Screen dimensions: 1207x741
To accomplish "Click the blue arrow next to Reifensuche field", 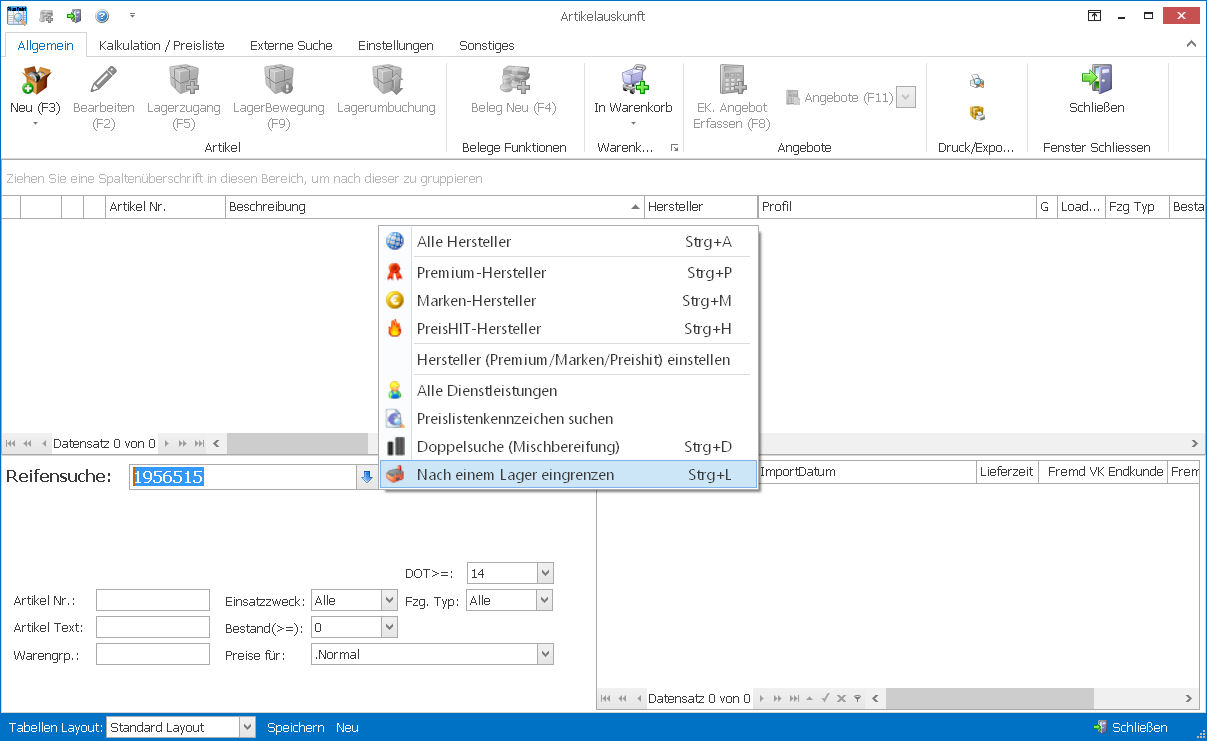I will (367, 477).
